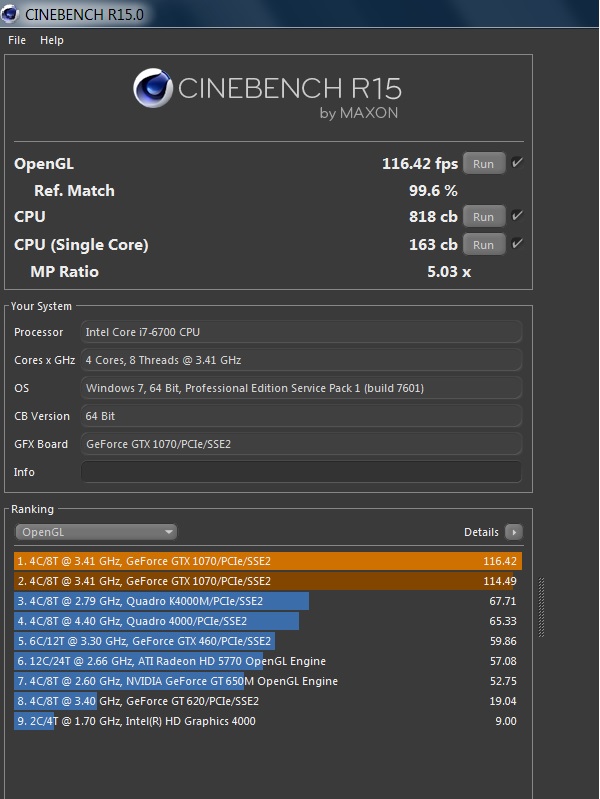This screenshot has width=600, height=799.
Task: Select ranking entry 2 scoring 114.49
Action: pyautogui.click(x=268, y=581)
